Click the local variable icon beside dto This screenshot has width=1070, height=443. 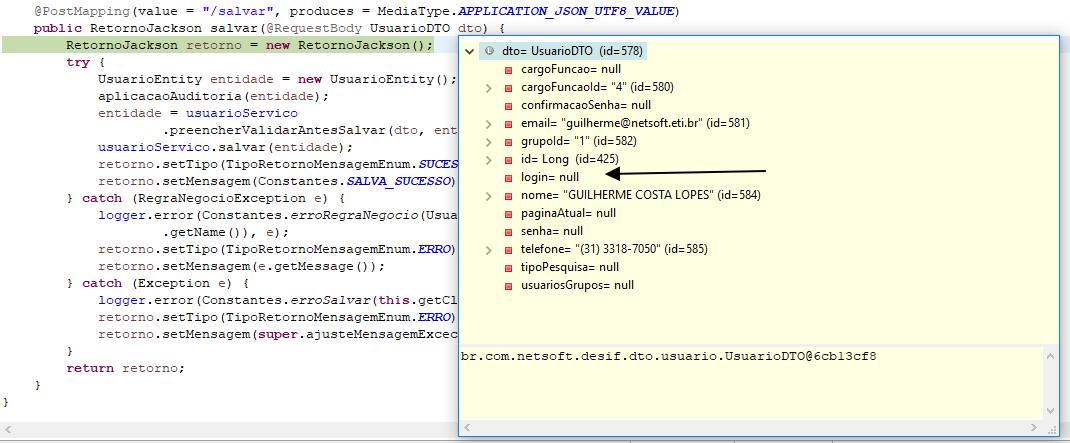click(489, 51)
